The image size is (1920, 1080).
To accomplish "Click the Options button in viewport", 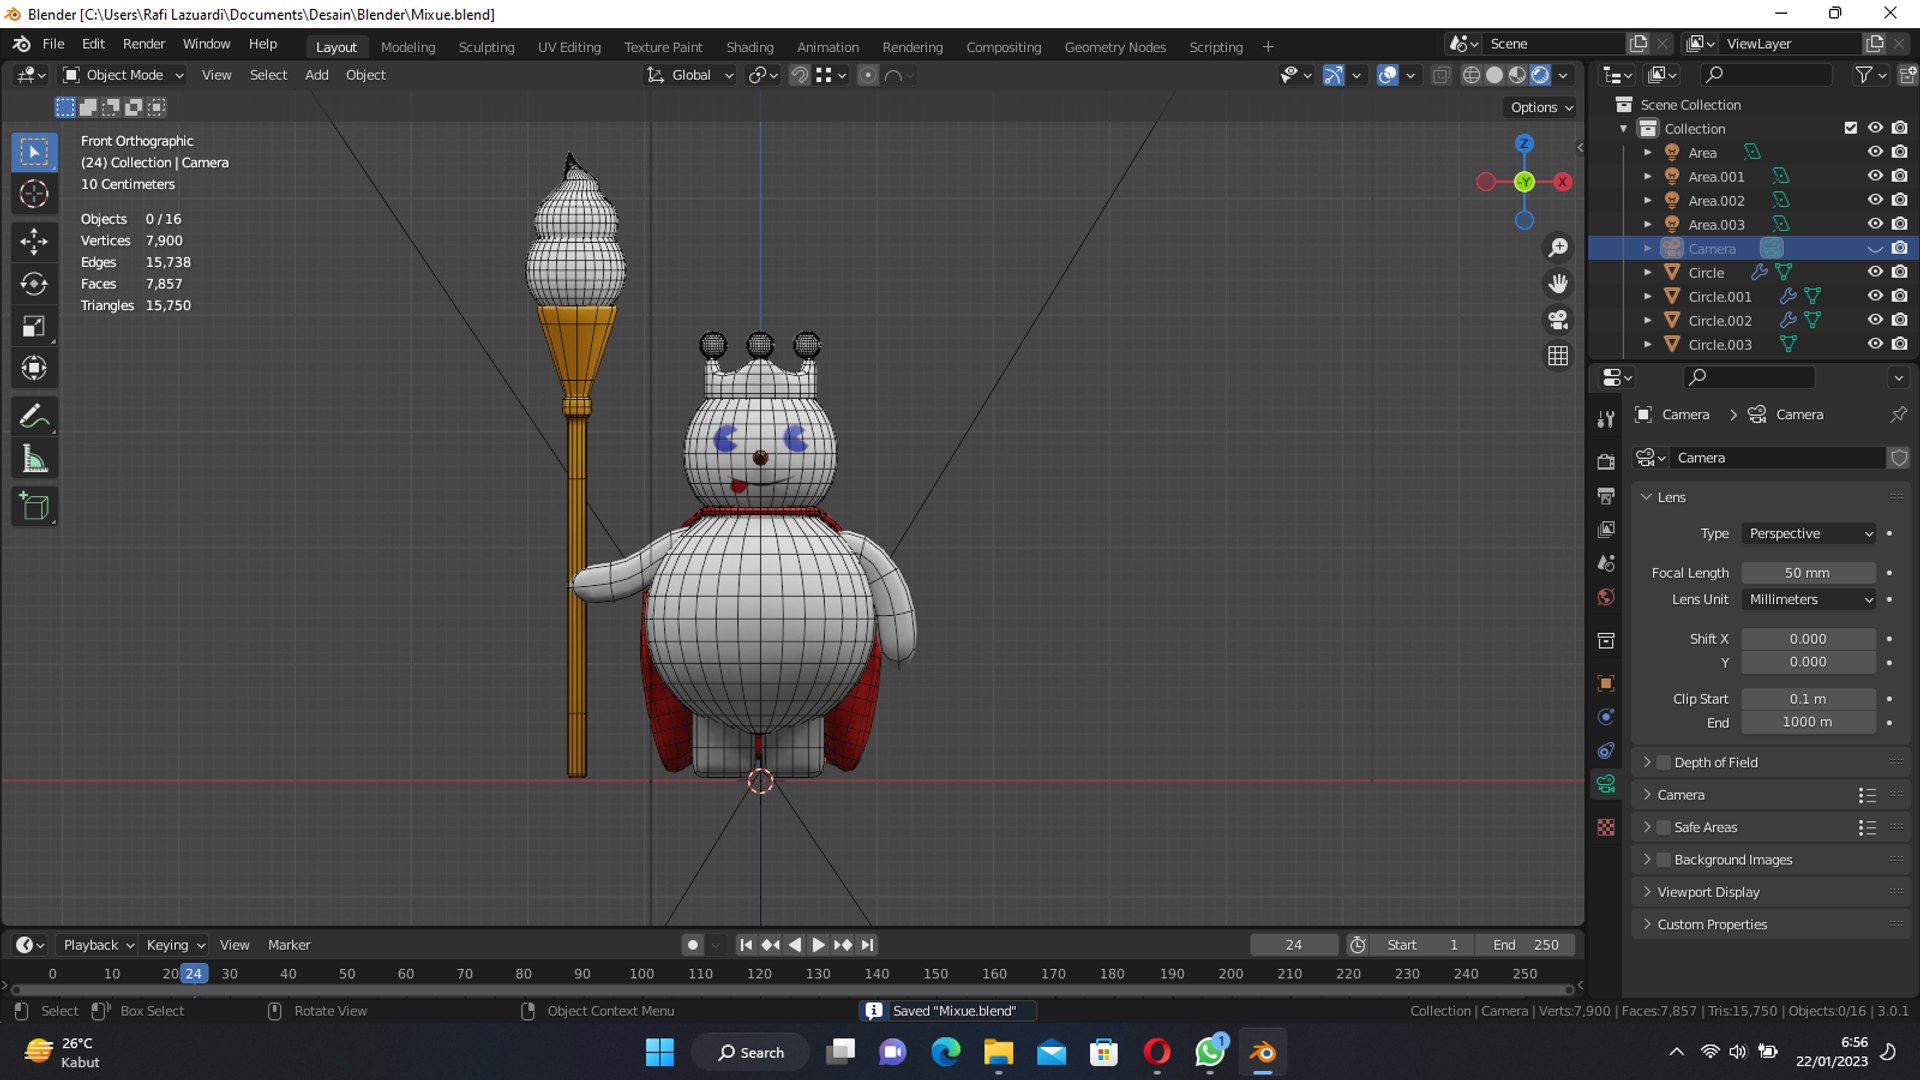I will coord(1541,107).
